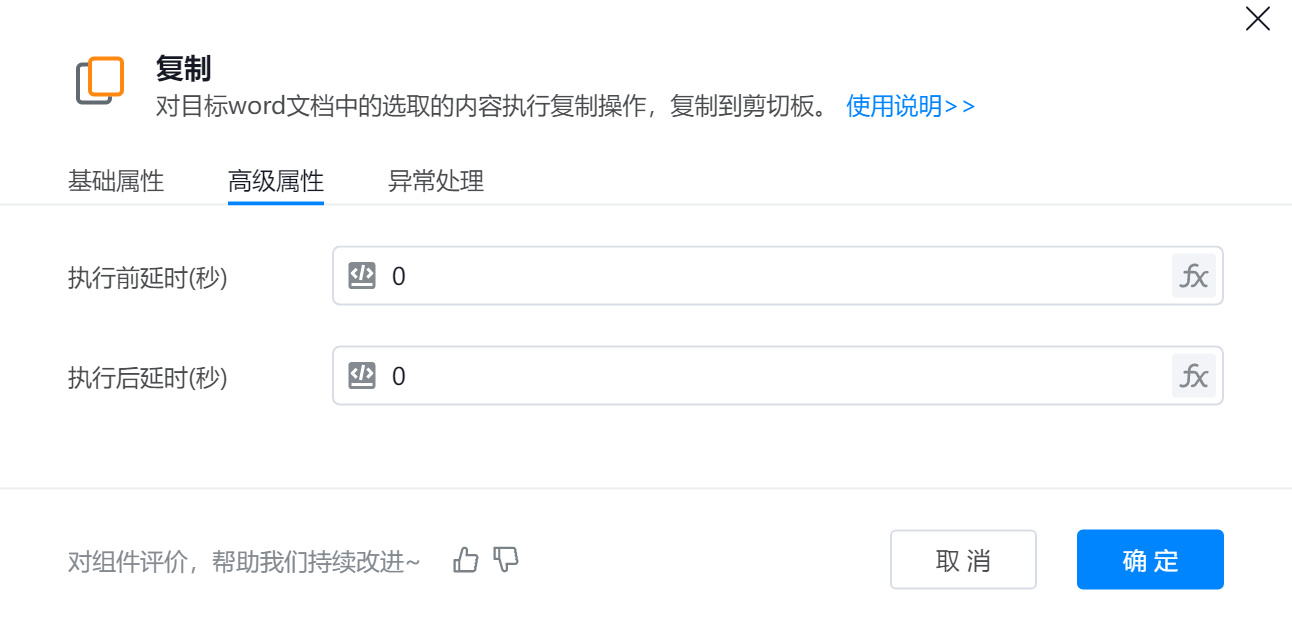
Task: Click the 对组件评价 feedback text
Action: pyautogui.click(x=244, y=562)
